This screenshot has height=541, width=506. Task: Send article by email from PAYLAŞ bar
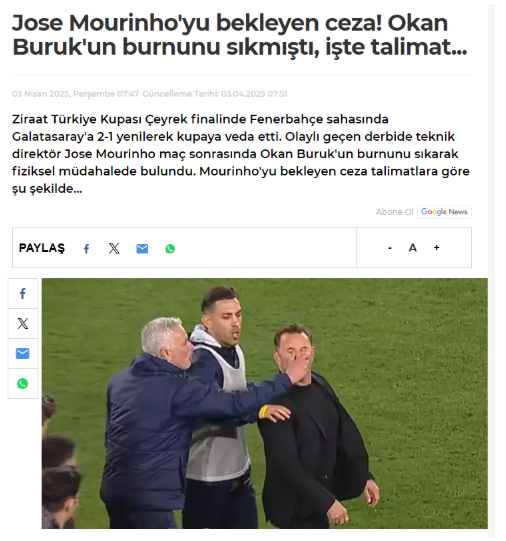[142, 248]
